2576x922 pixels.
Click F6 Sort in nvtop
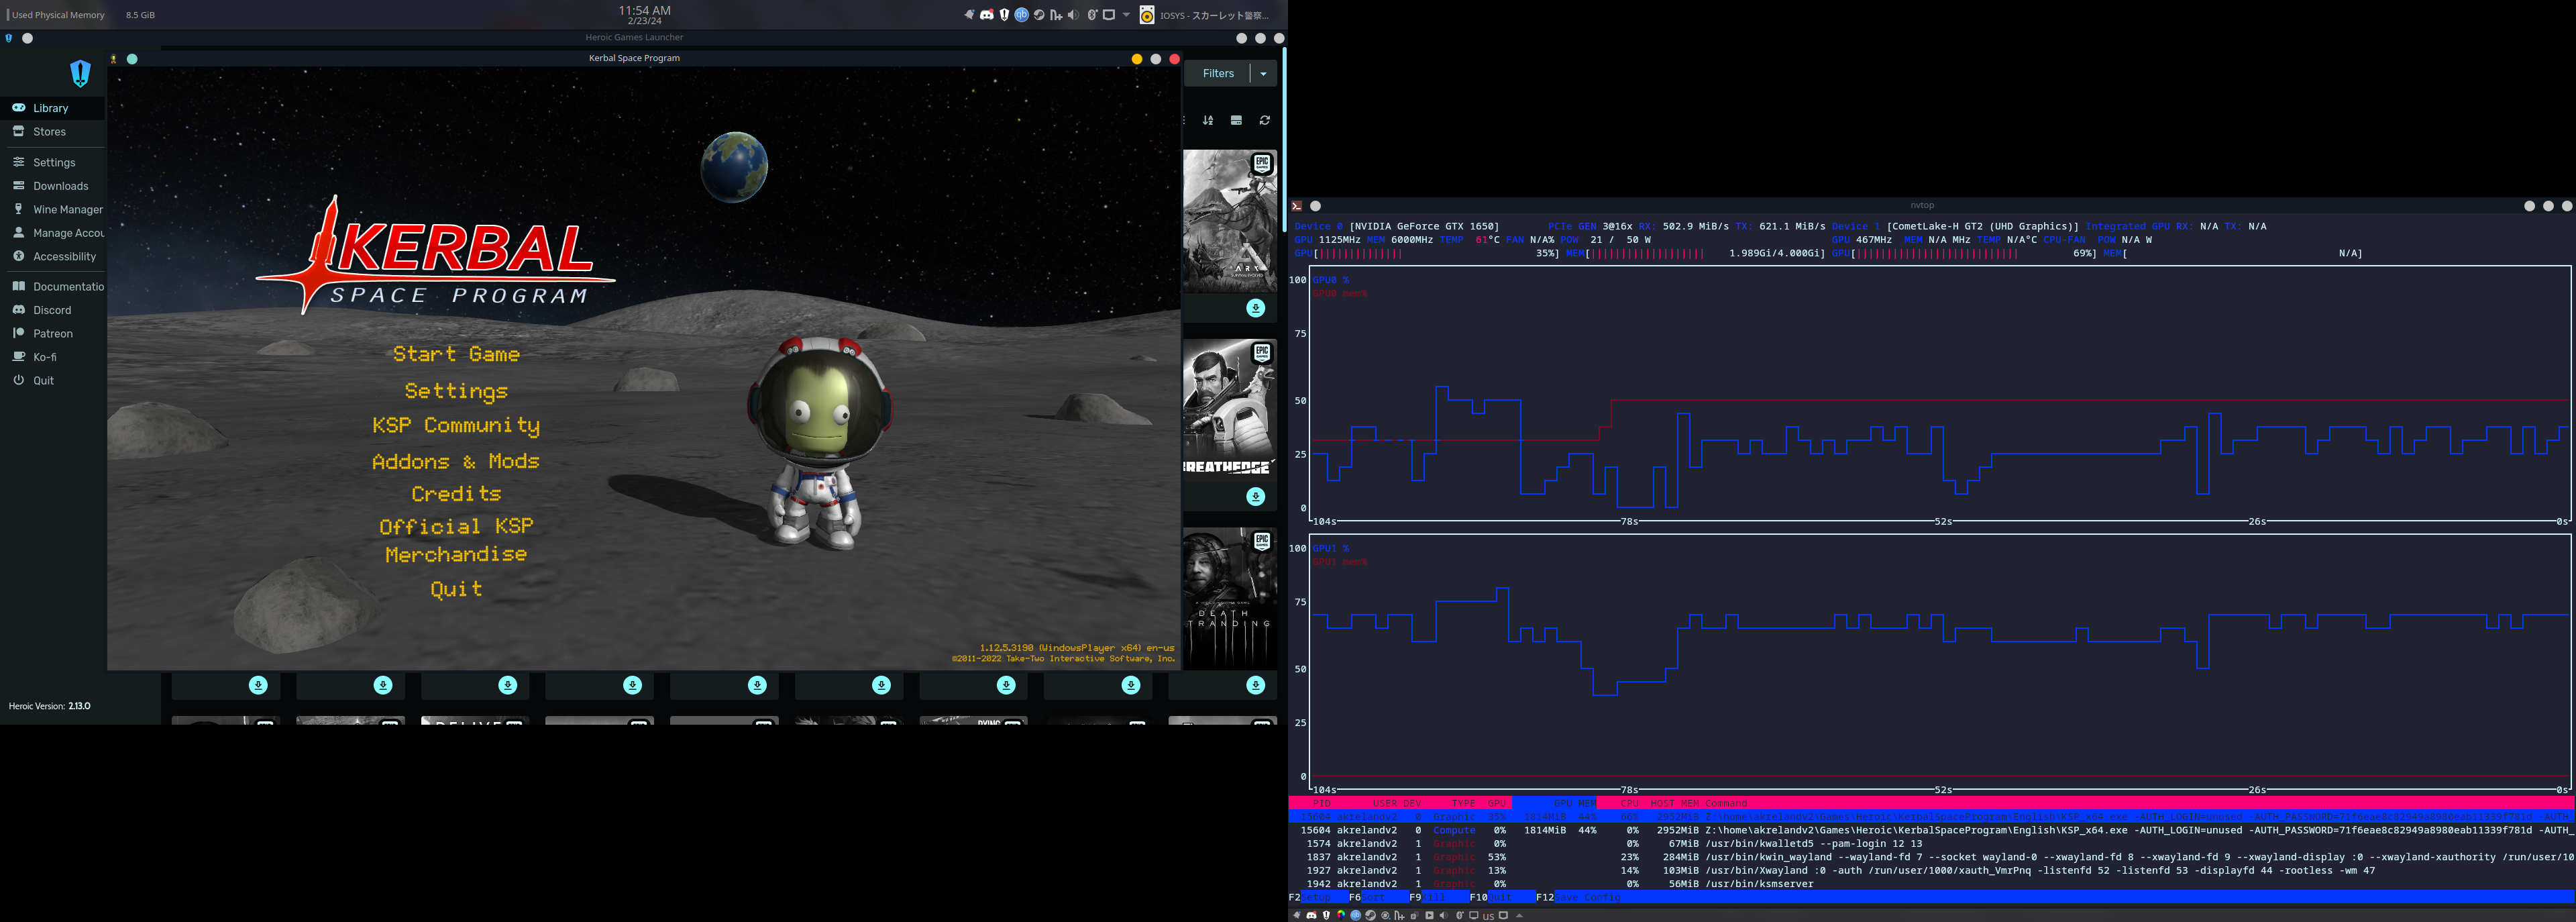pyautogui.click(x=1379, y=898)
